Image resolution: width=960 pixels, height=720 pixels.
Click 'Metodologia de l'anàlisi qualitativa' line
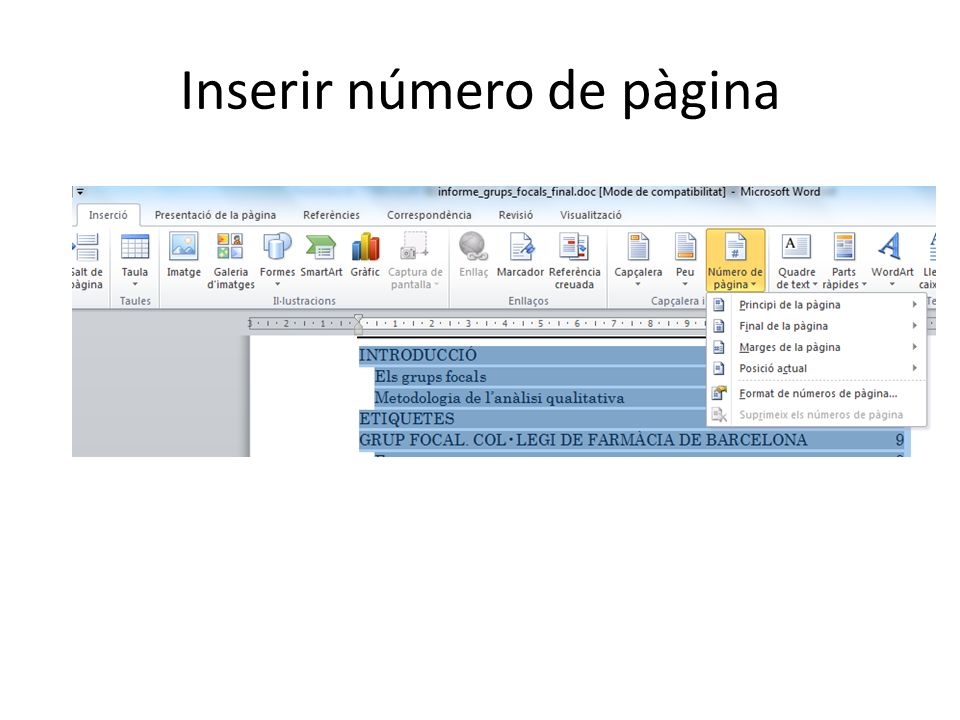499,398
